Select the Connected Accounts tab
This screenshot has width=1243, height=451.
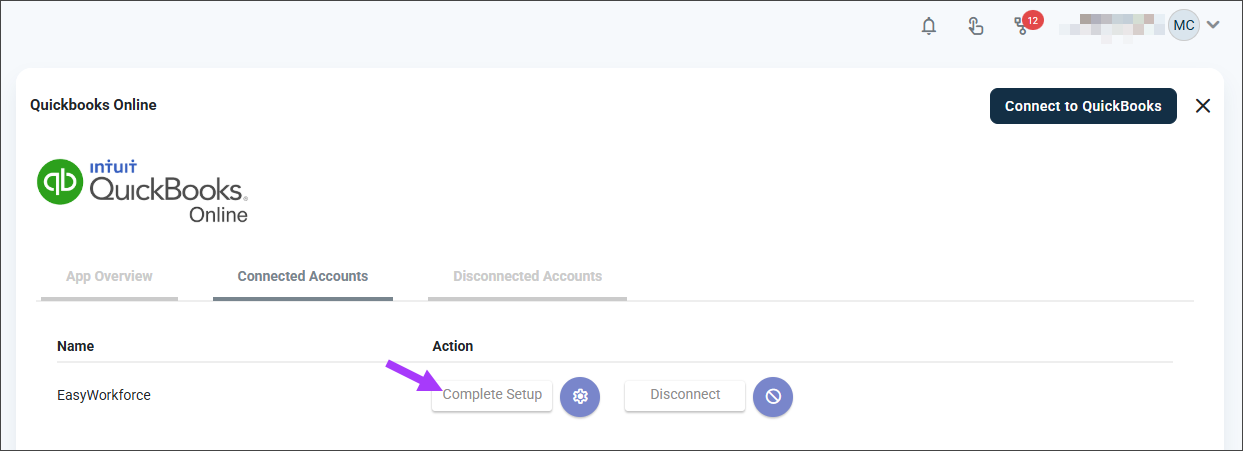[x=303, y=277]
